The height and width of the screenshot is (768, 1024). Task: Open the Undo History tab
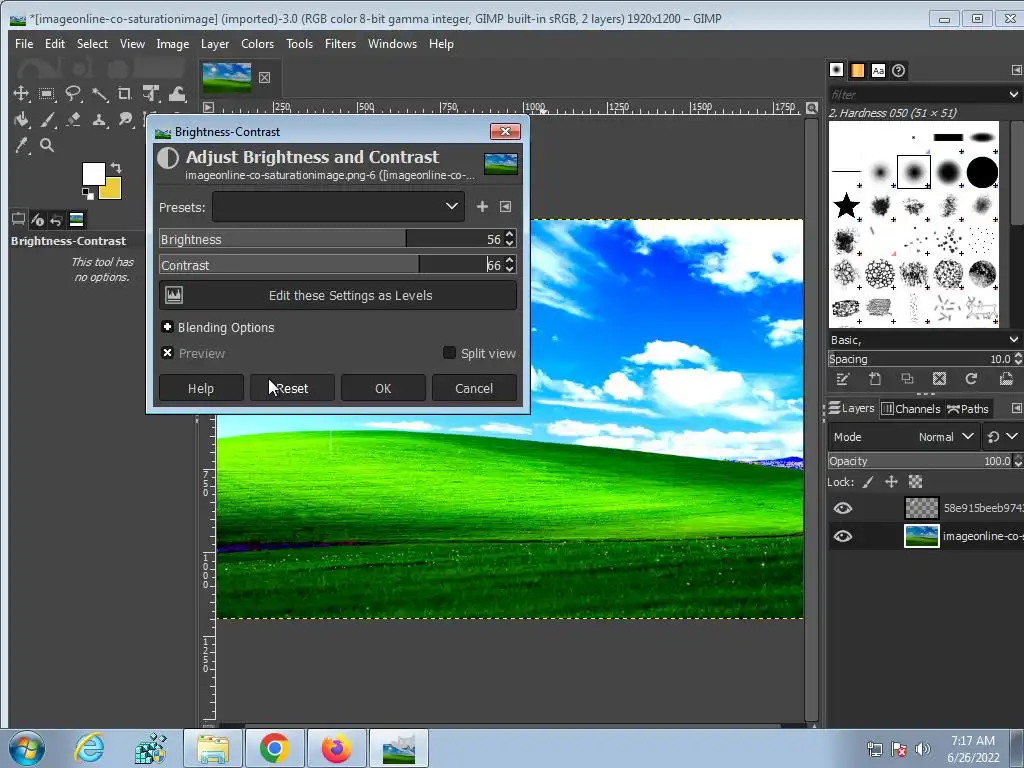click(x=56, y=219)
